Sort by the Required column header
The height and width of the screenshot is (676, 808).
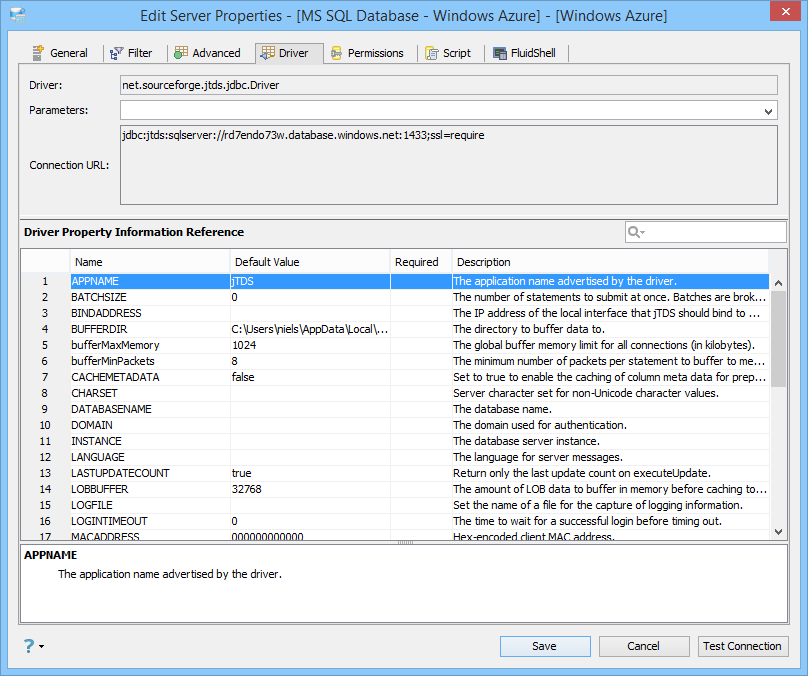tap(420, 262)
